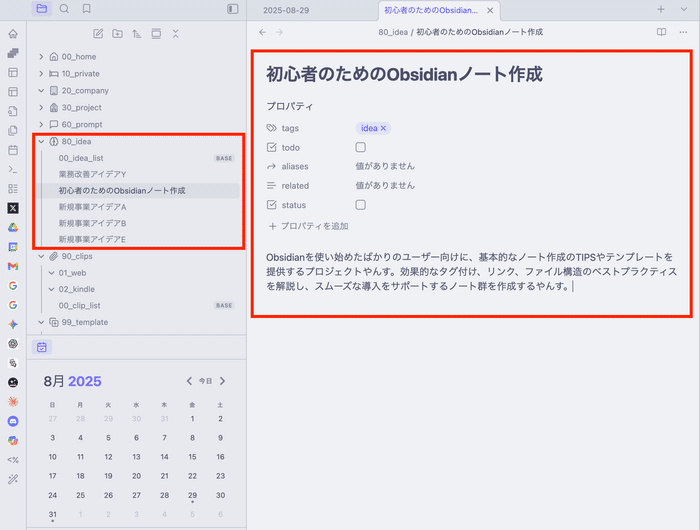Open the calendar panel tab icon
The height and width of the screenshot is (530, 700).
[x=42, y=347]
